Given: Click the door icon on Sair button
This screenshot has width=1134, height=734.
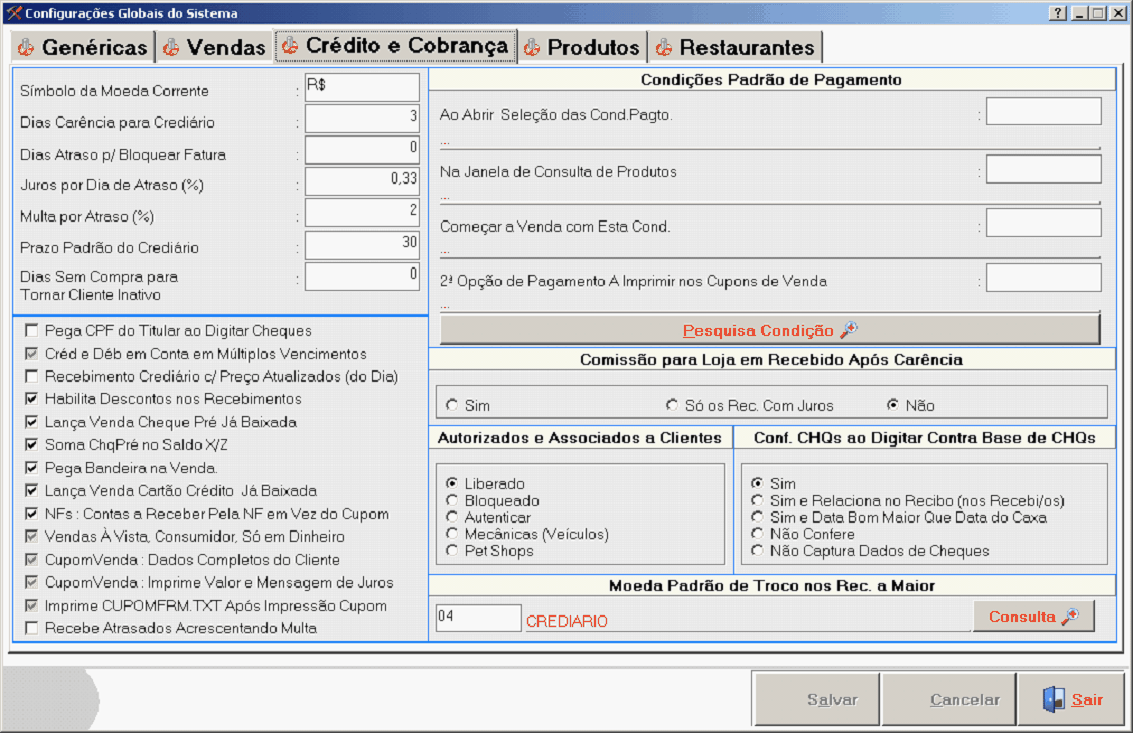Looking at the screenshot, I should (x=1054, y=699).
